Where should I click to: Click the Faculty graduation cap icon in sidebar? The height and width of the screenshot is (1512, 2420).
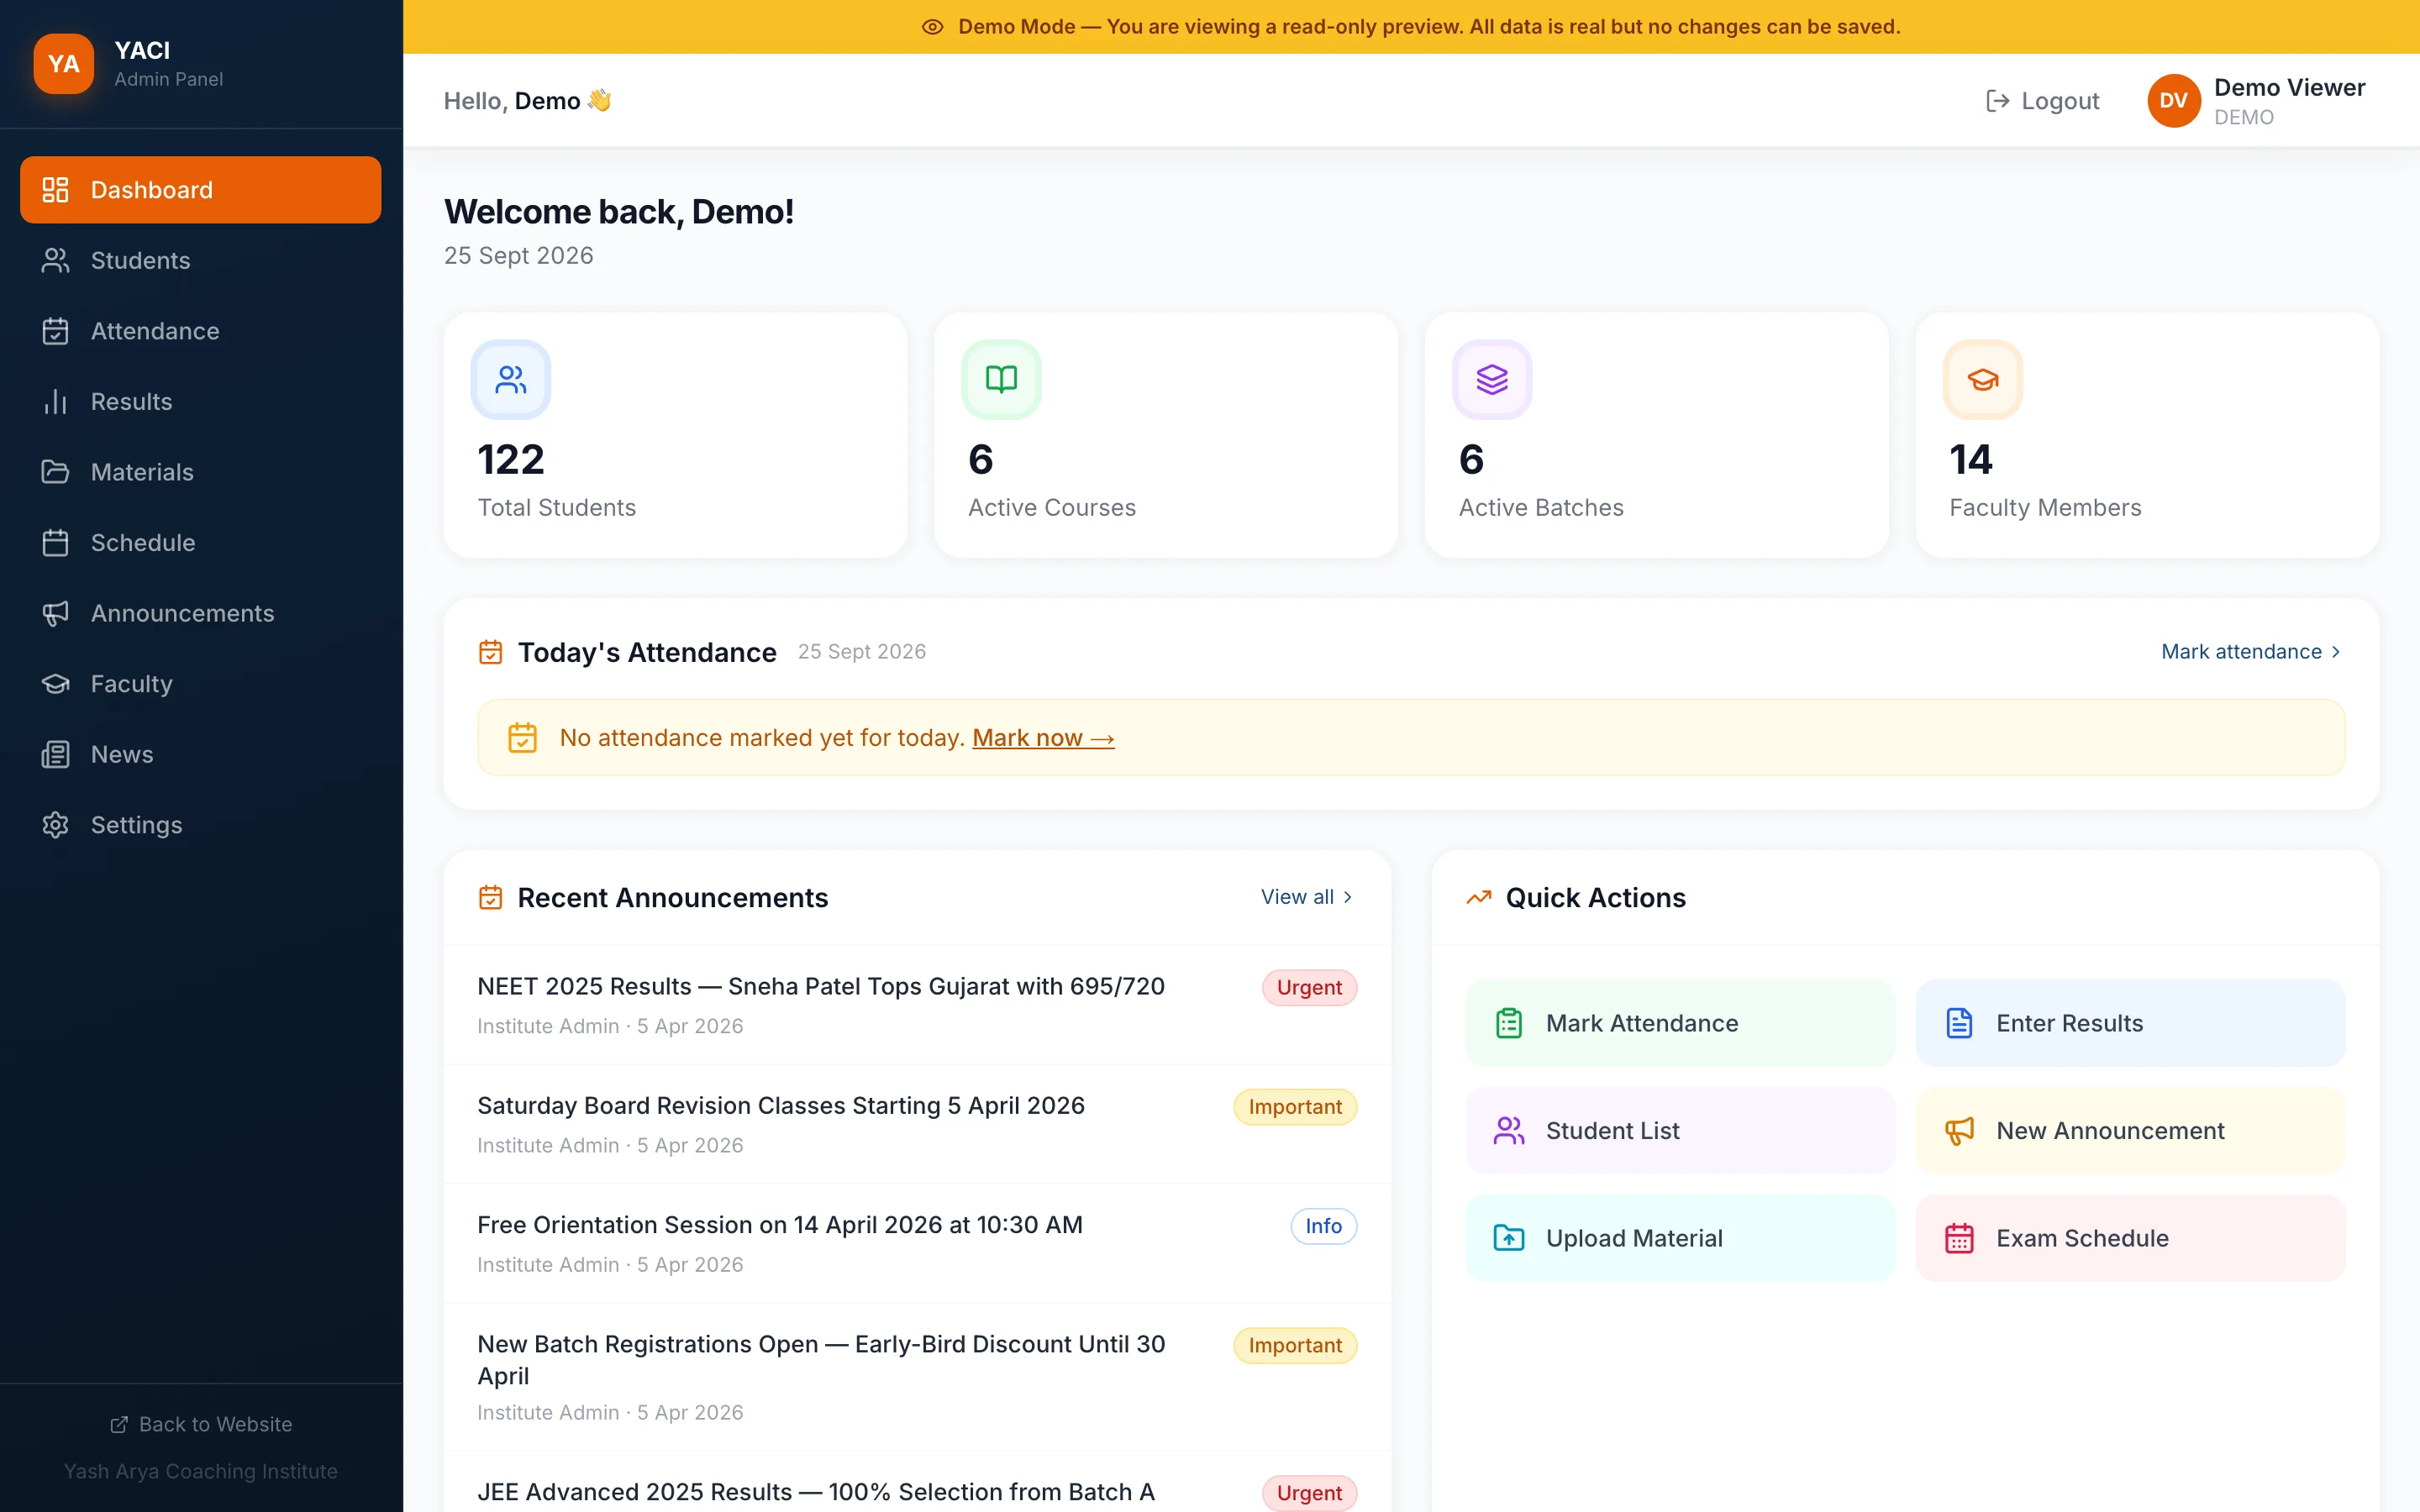click(x=55, y=684)
